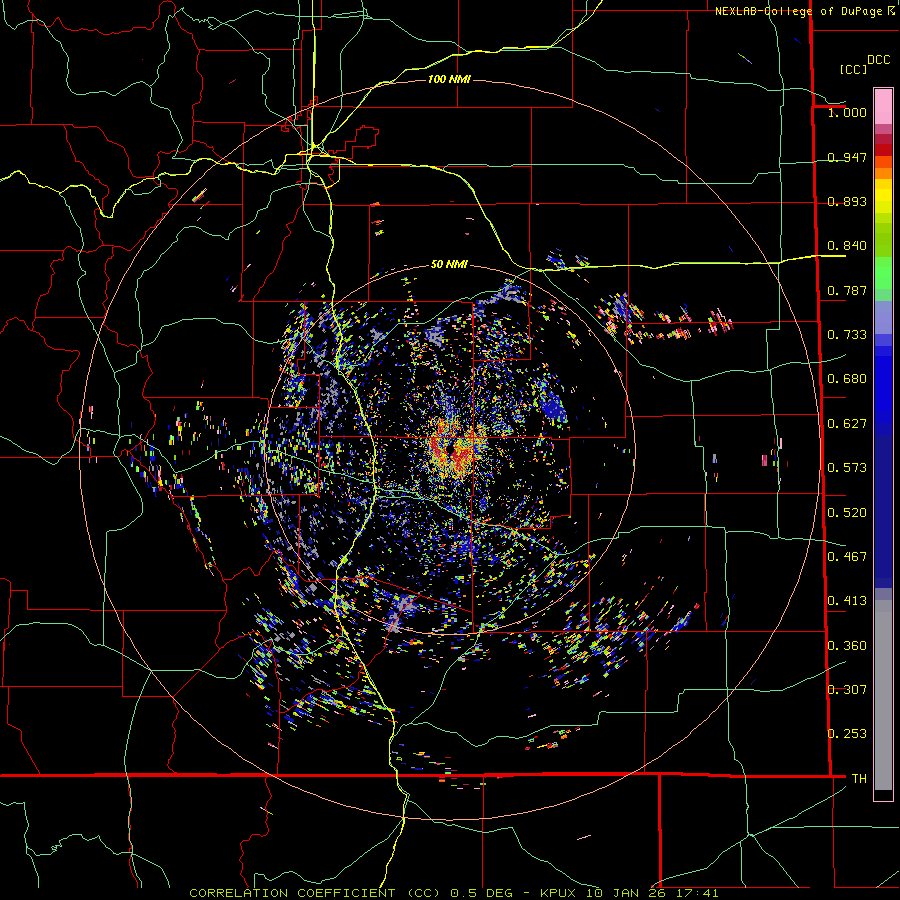Click the 0.680 legend value
This screenshot has height=900, width=900.
click(847, 379)
